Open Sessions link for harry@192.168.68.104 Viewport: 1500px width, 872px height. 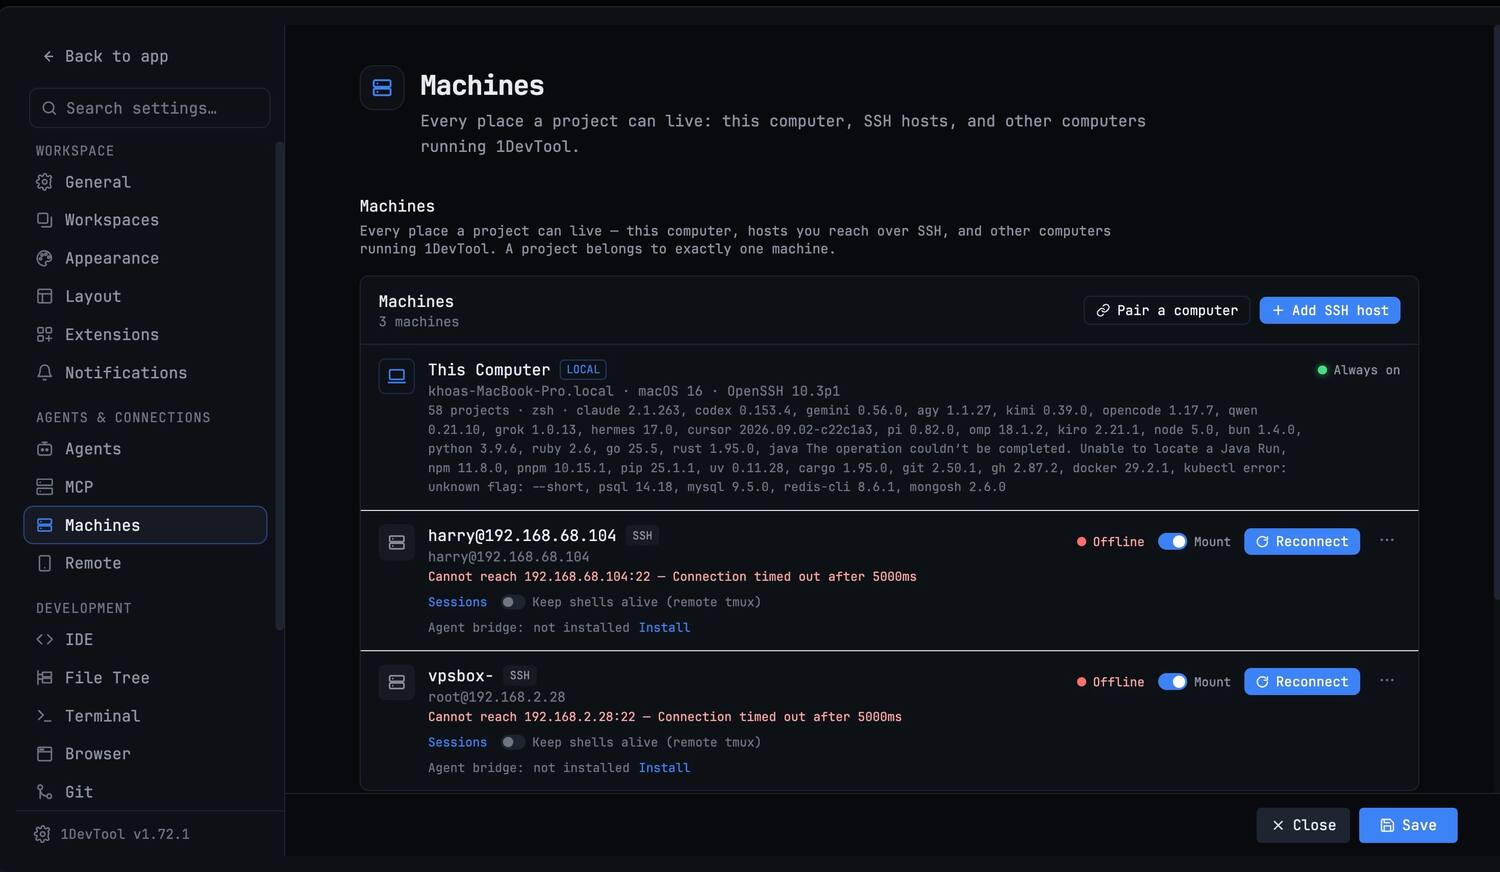pyautogui.click(x=457, y=602)
